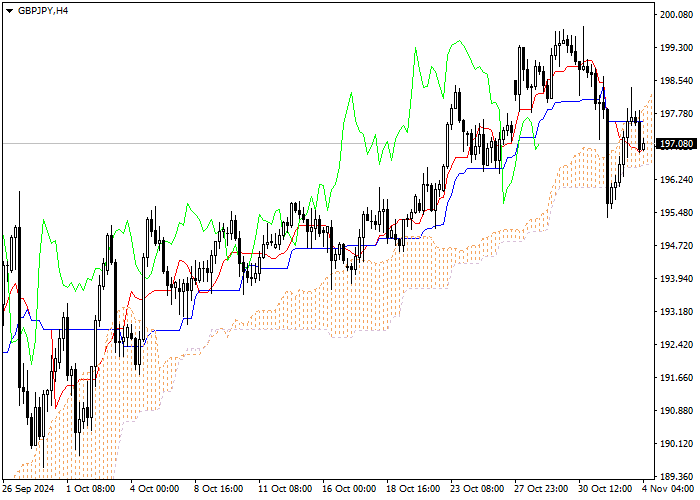Viewport: 700px width, 500px height.
Task: Click the 190.880 price axis label
Action: [x=676, y=411]
